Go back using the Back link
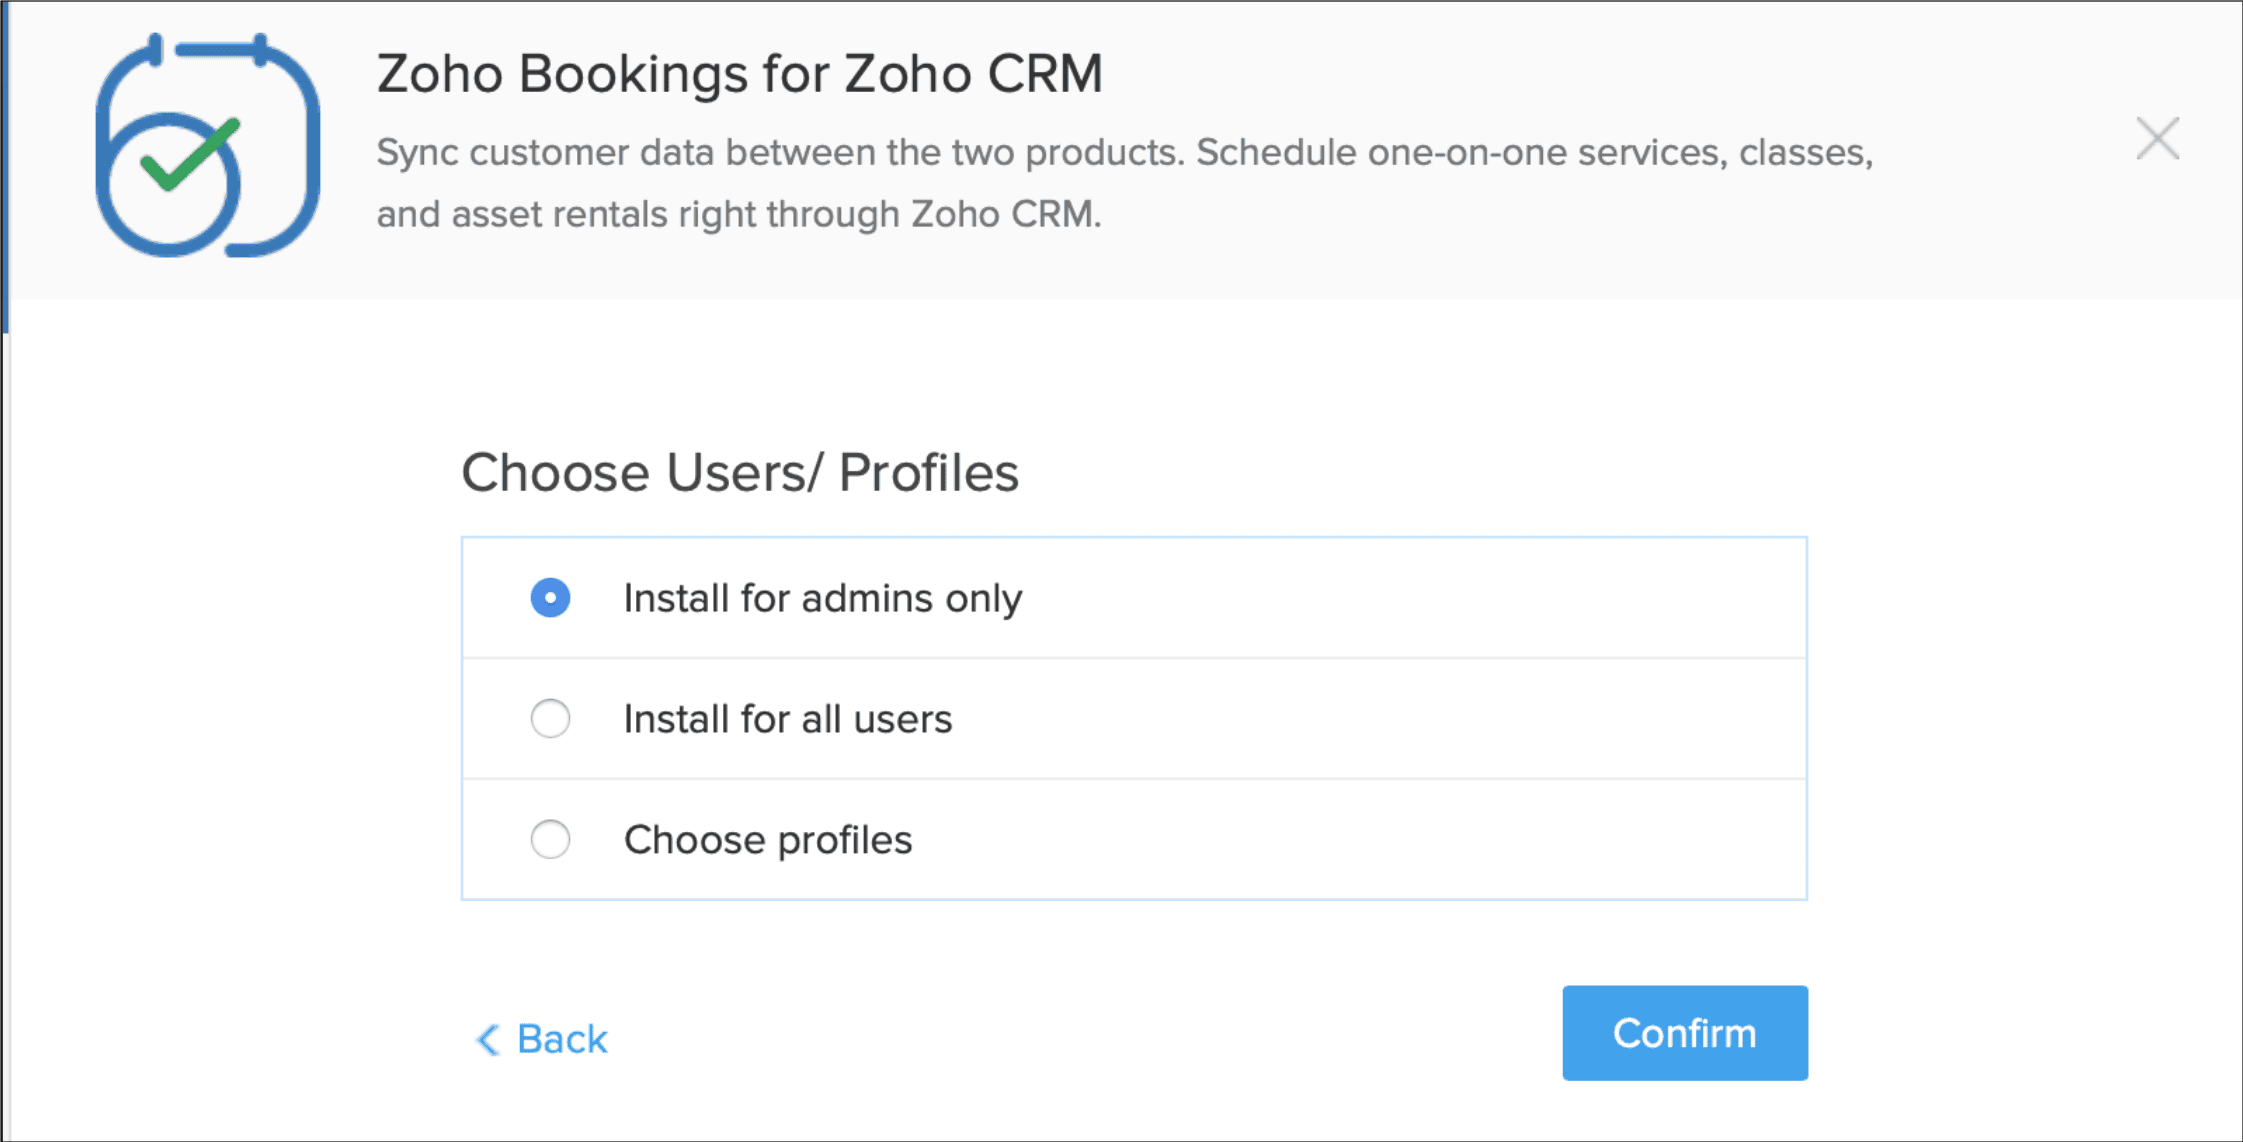2243x1142 pixels. [x=561, y=1039]
